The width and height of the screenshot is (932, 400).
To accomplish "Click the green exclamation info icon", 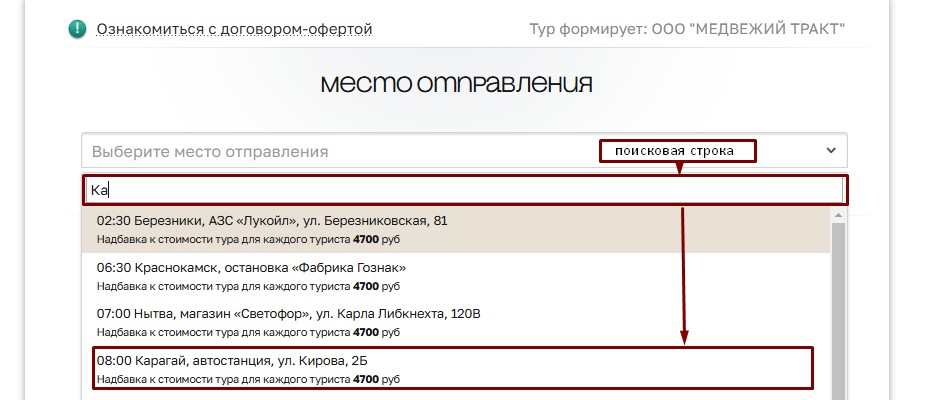I will pyautogui.click(x=77, y=29).
